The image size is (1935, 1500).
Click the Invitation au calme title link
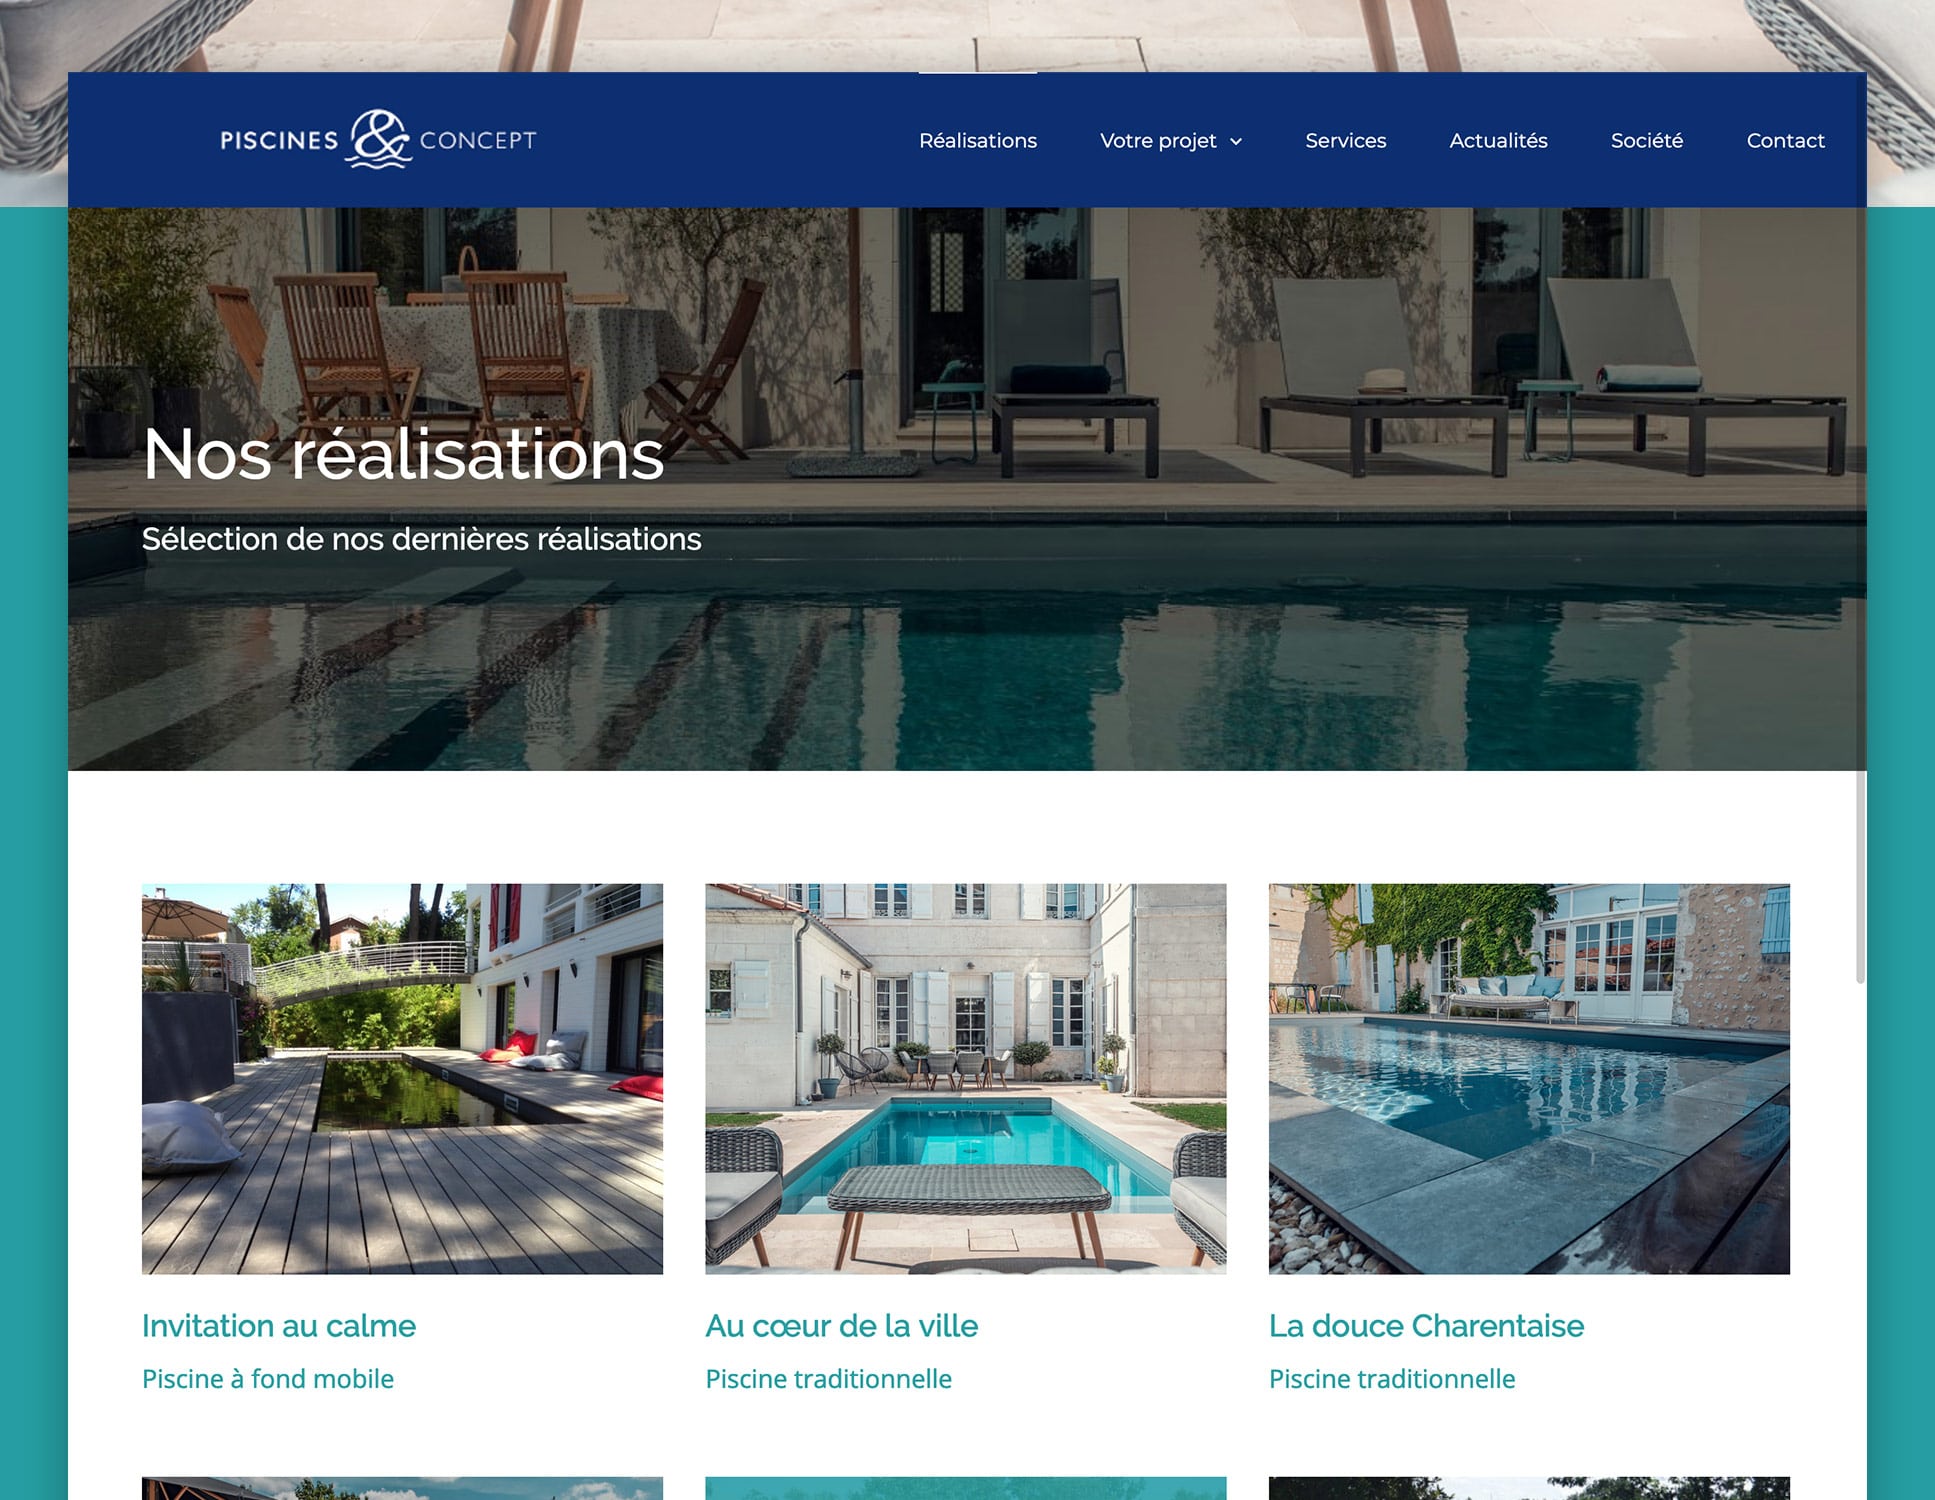click(279, 1326)
